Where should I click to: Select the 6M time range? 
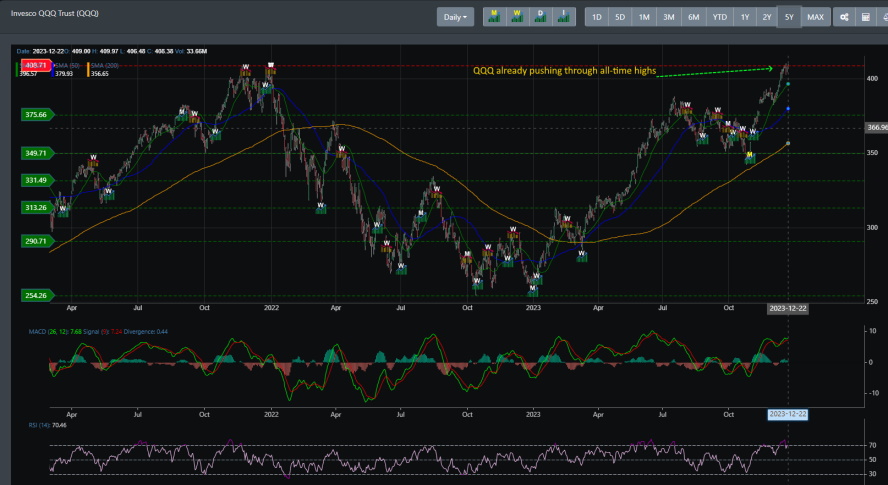694,17
